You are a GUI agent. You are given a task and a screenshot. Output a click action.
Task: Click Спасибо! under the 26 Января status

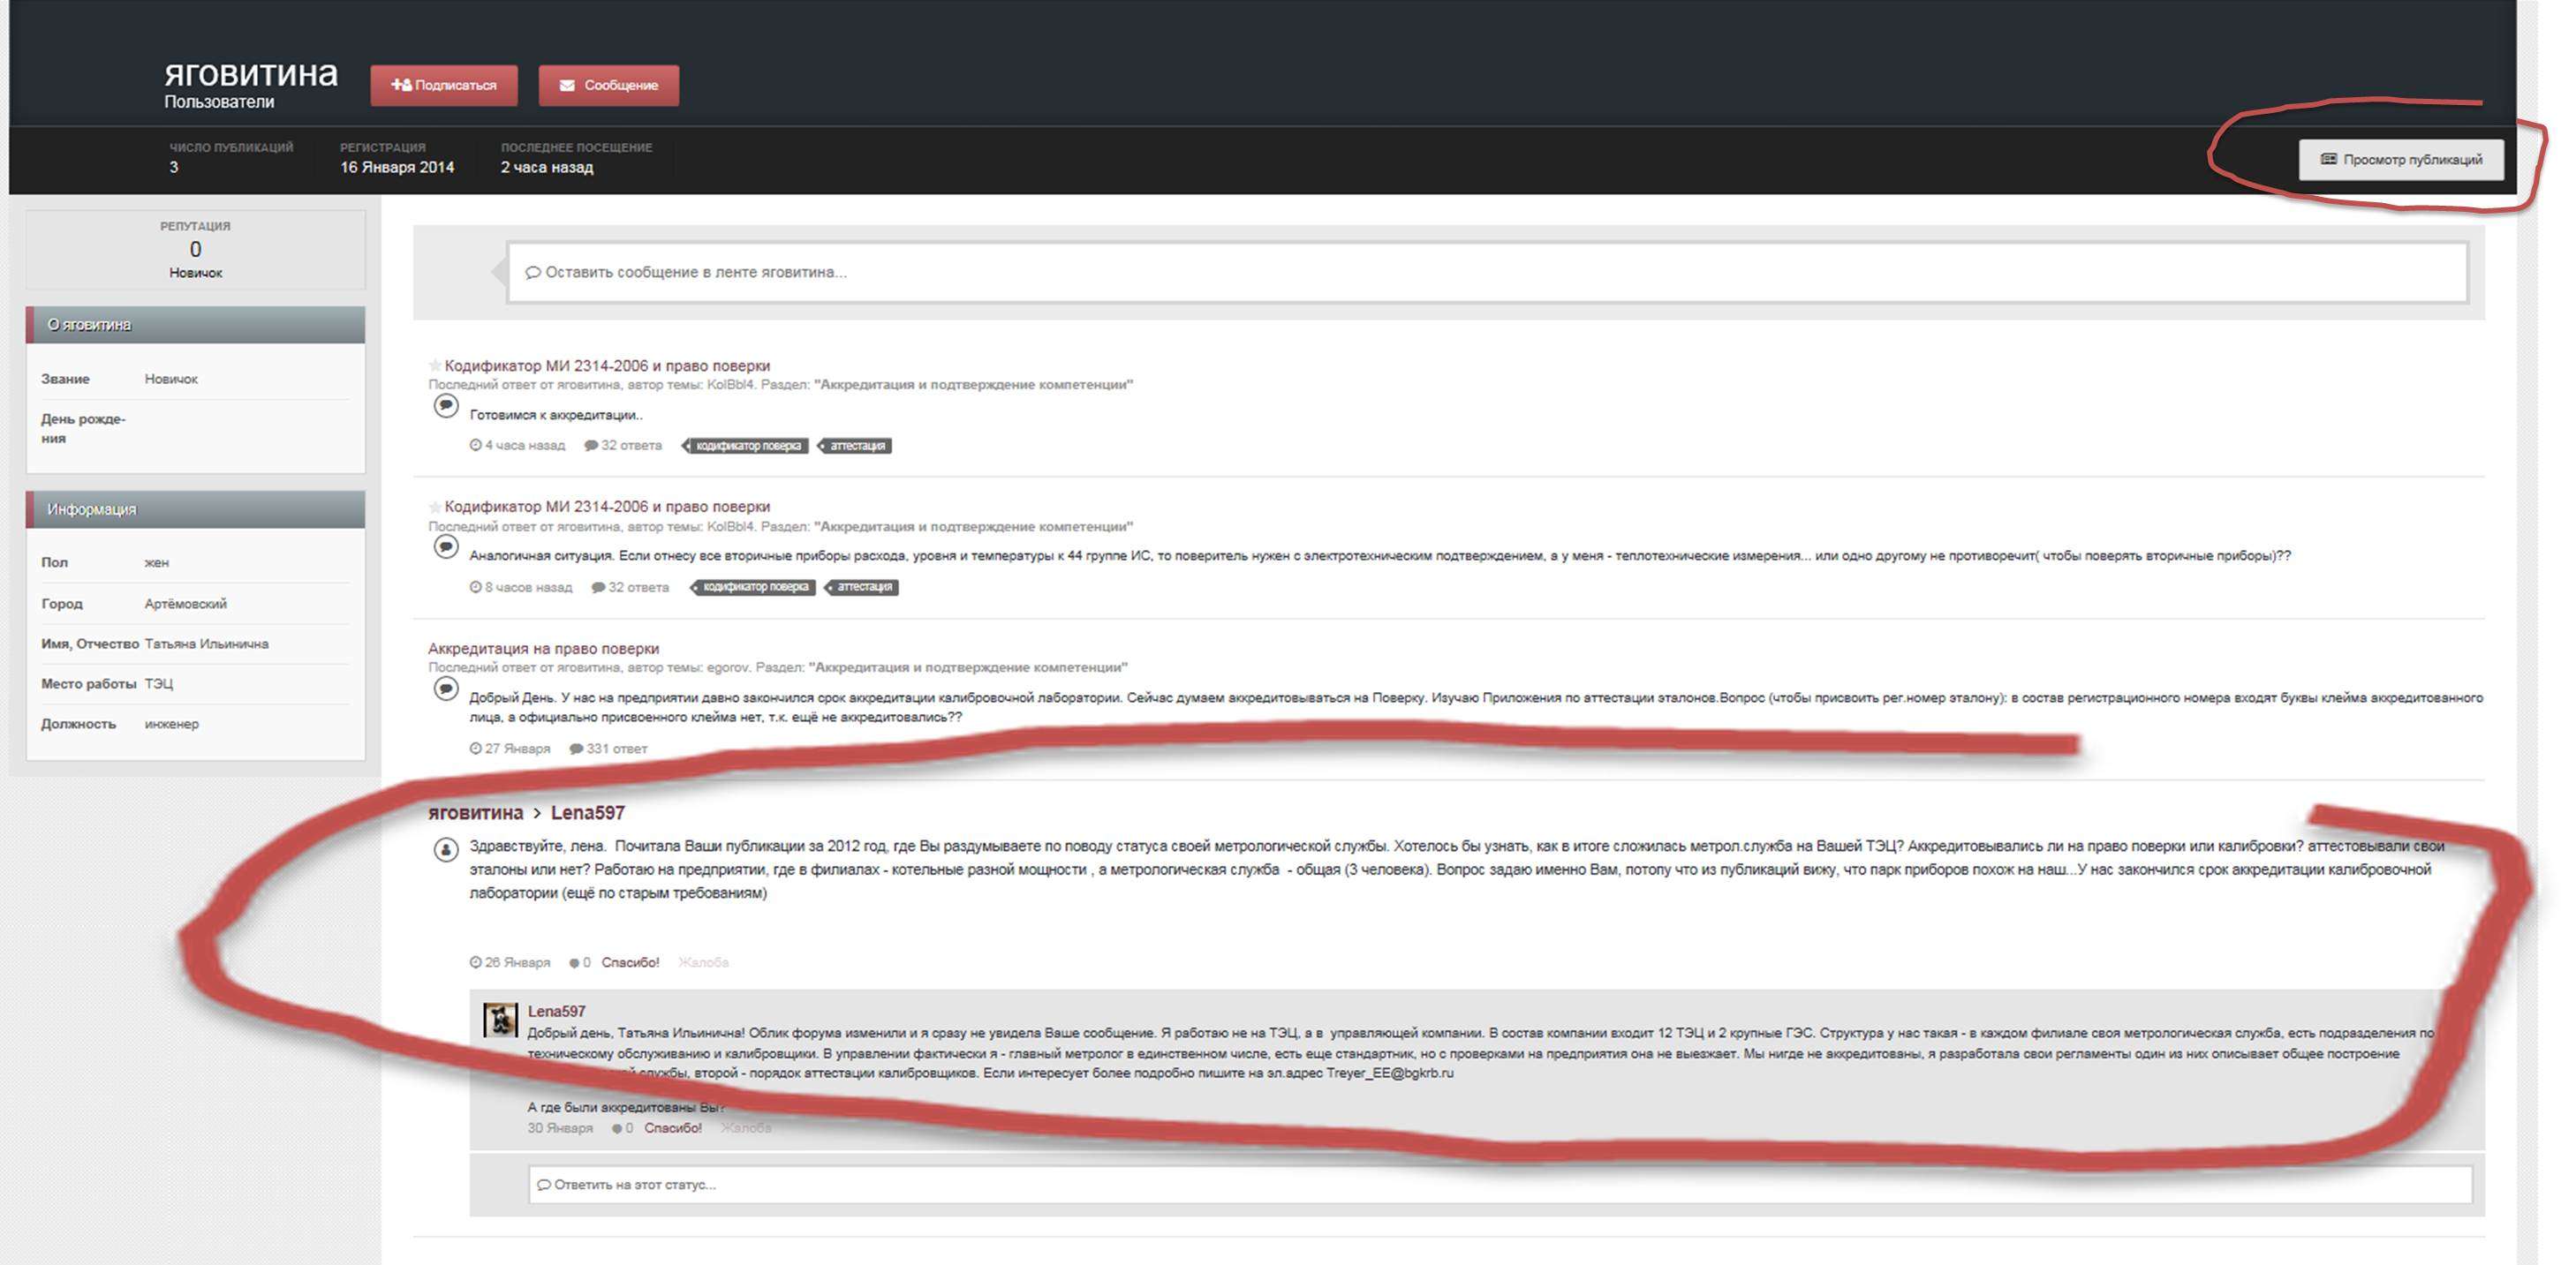click(630, 963)
